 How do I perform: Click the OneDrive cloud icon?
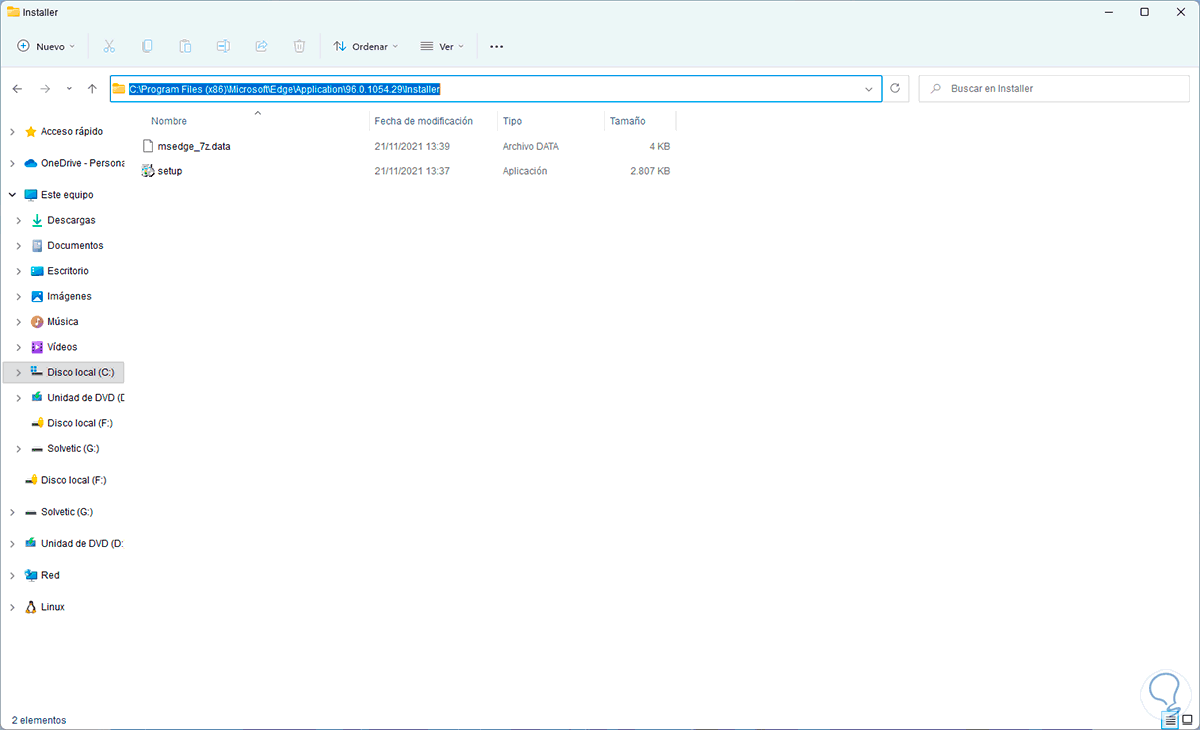pyautogui.click(x=31, y=163)
